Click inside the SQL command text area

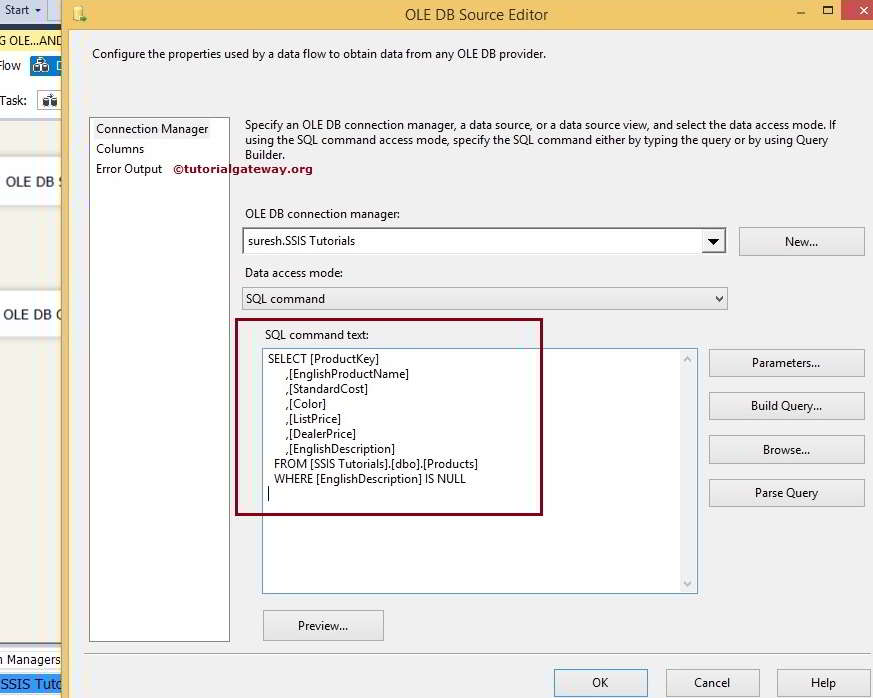470,540
